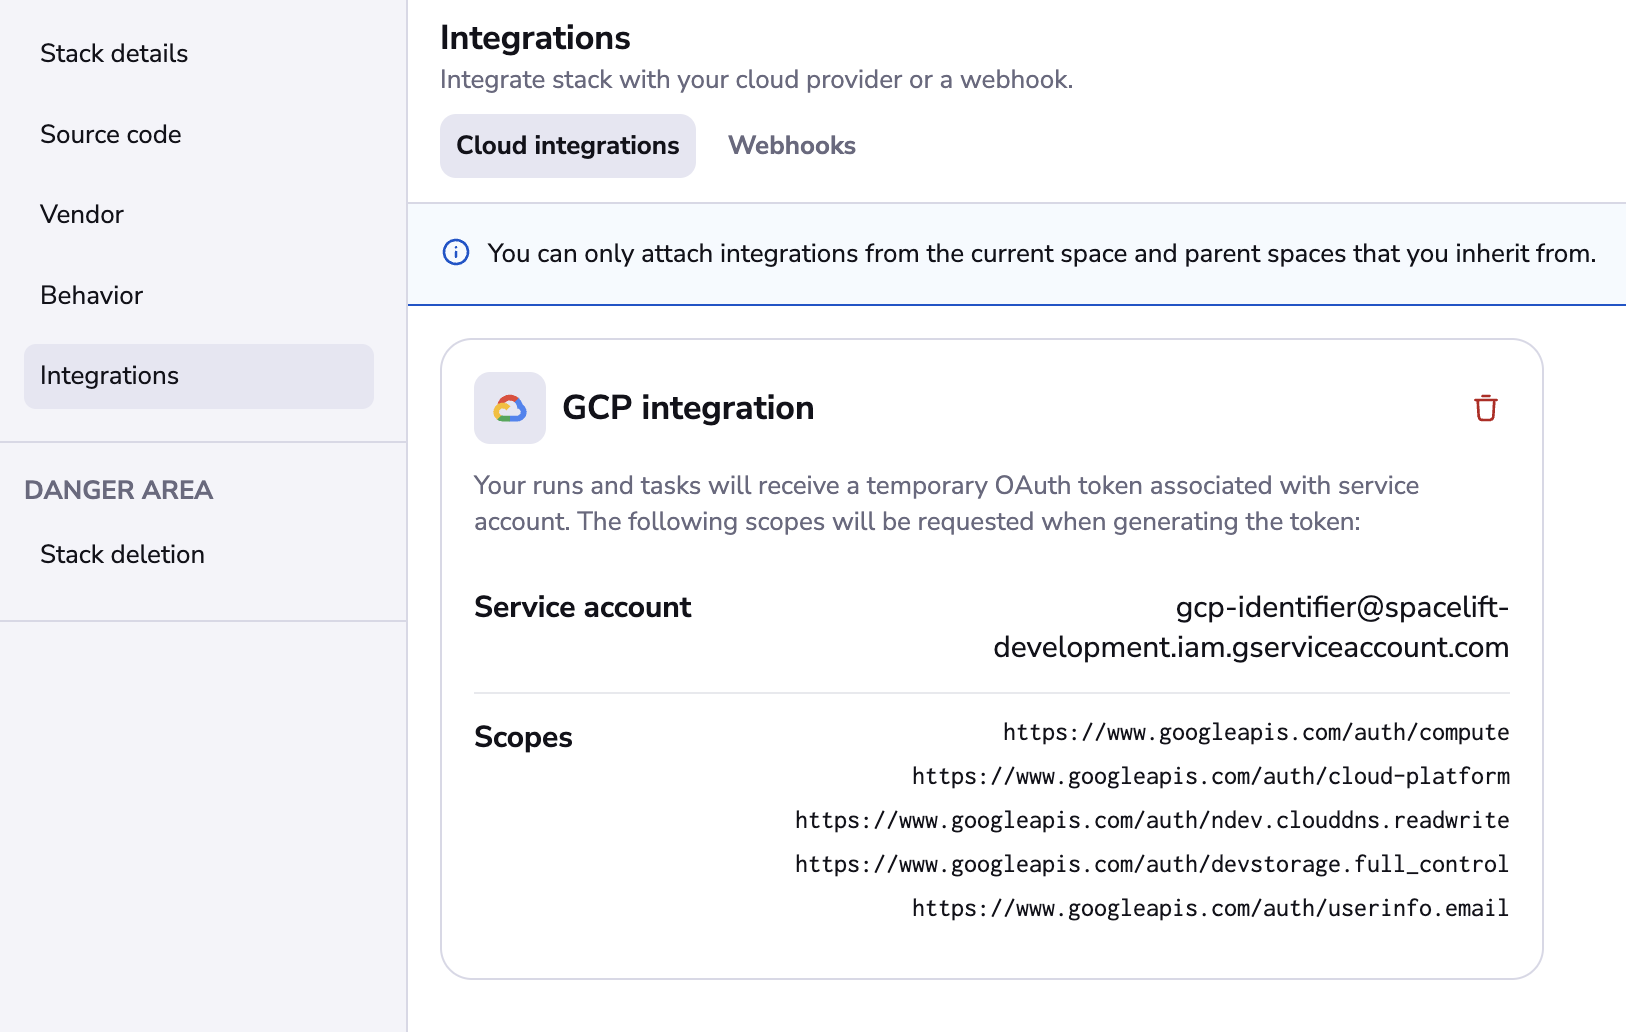Open Stack deletion in the danger area
The height and width of the screenshot is (1032, 1626).
(122, 554)
